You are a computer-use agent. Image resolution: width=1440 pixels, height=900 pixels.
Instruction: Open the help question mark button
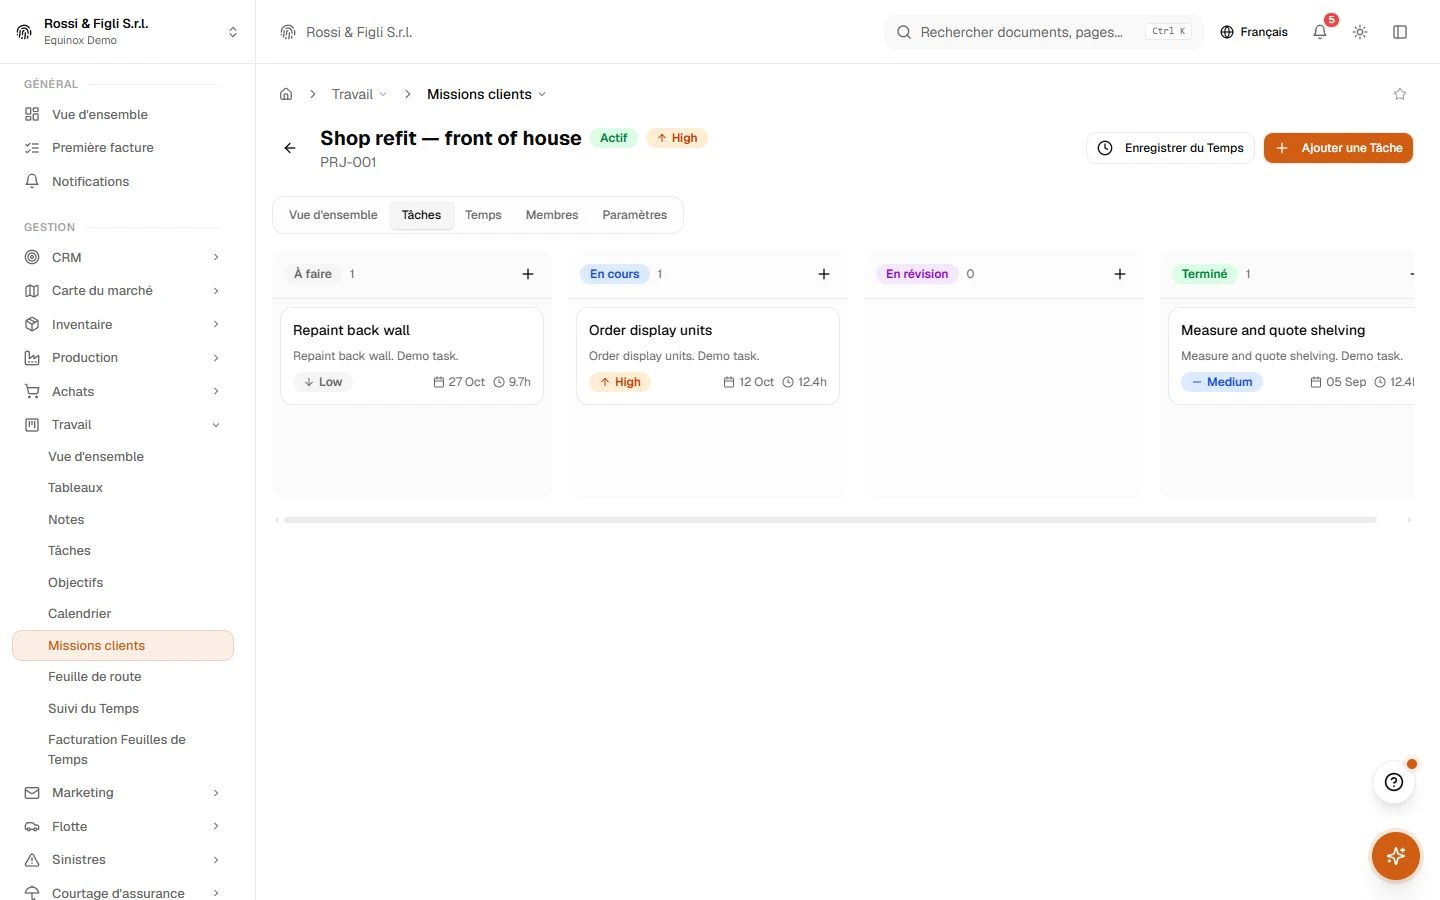(x=1394, y=782)
